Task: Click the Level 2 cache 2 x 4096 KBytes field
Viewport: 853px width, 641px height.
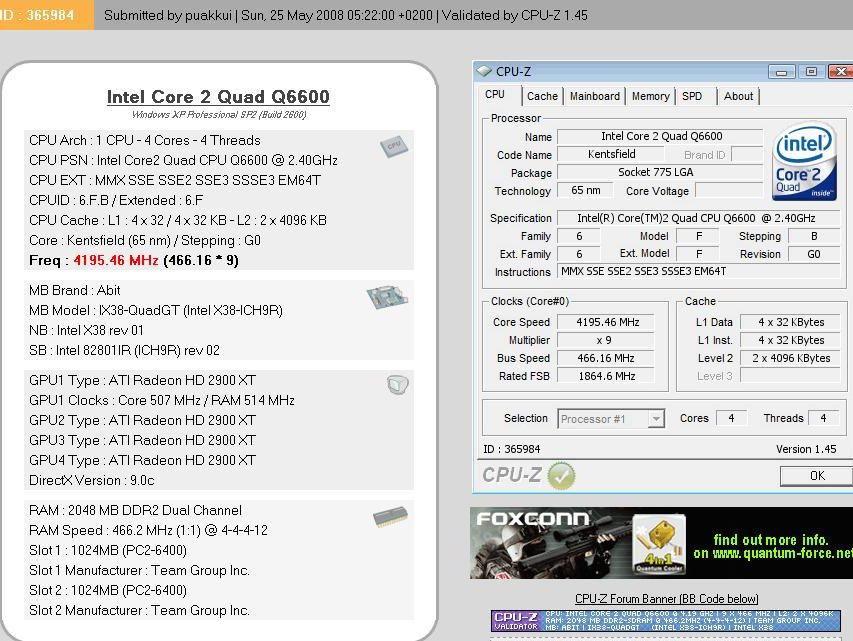Action: [791, 358]
